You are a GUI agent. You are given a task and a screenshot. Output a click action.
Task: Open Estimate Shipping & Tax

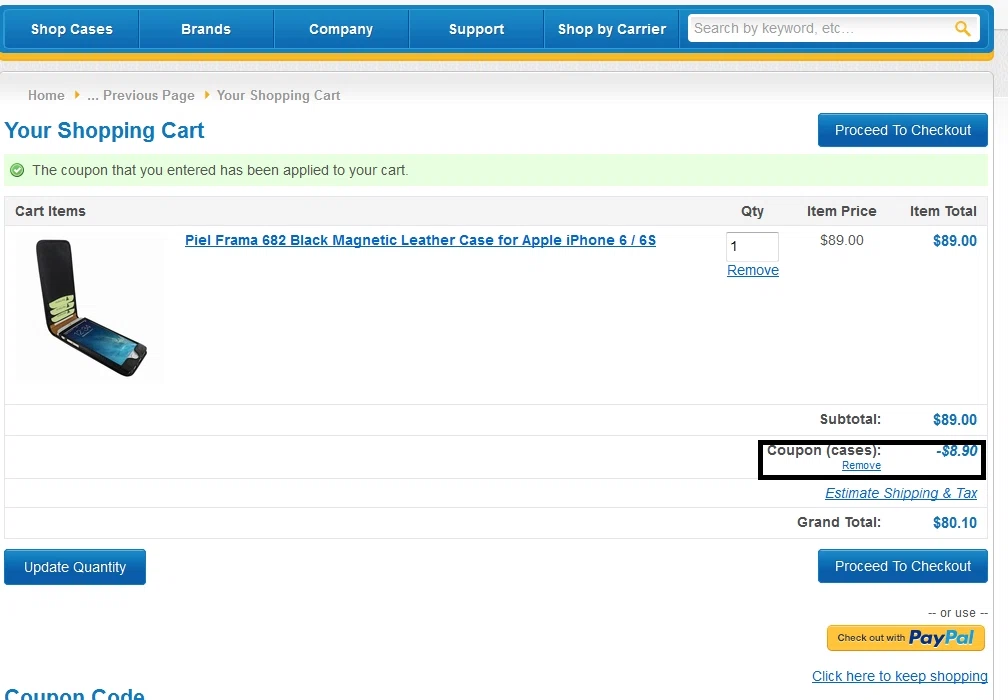901,493
